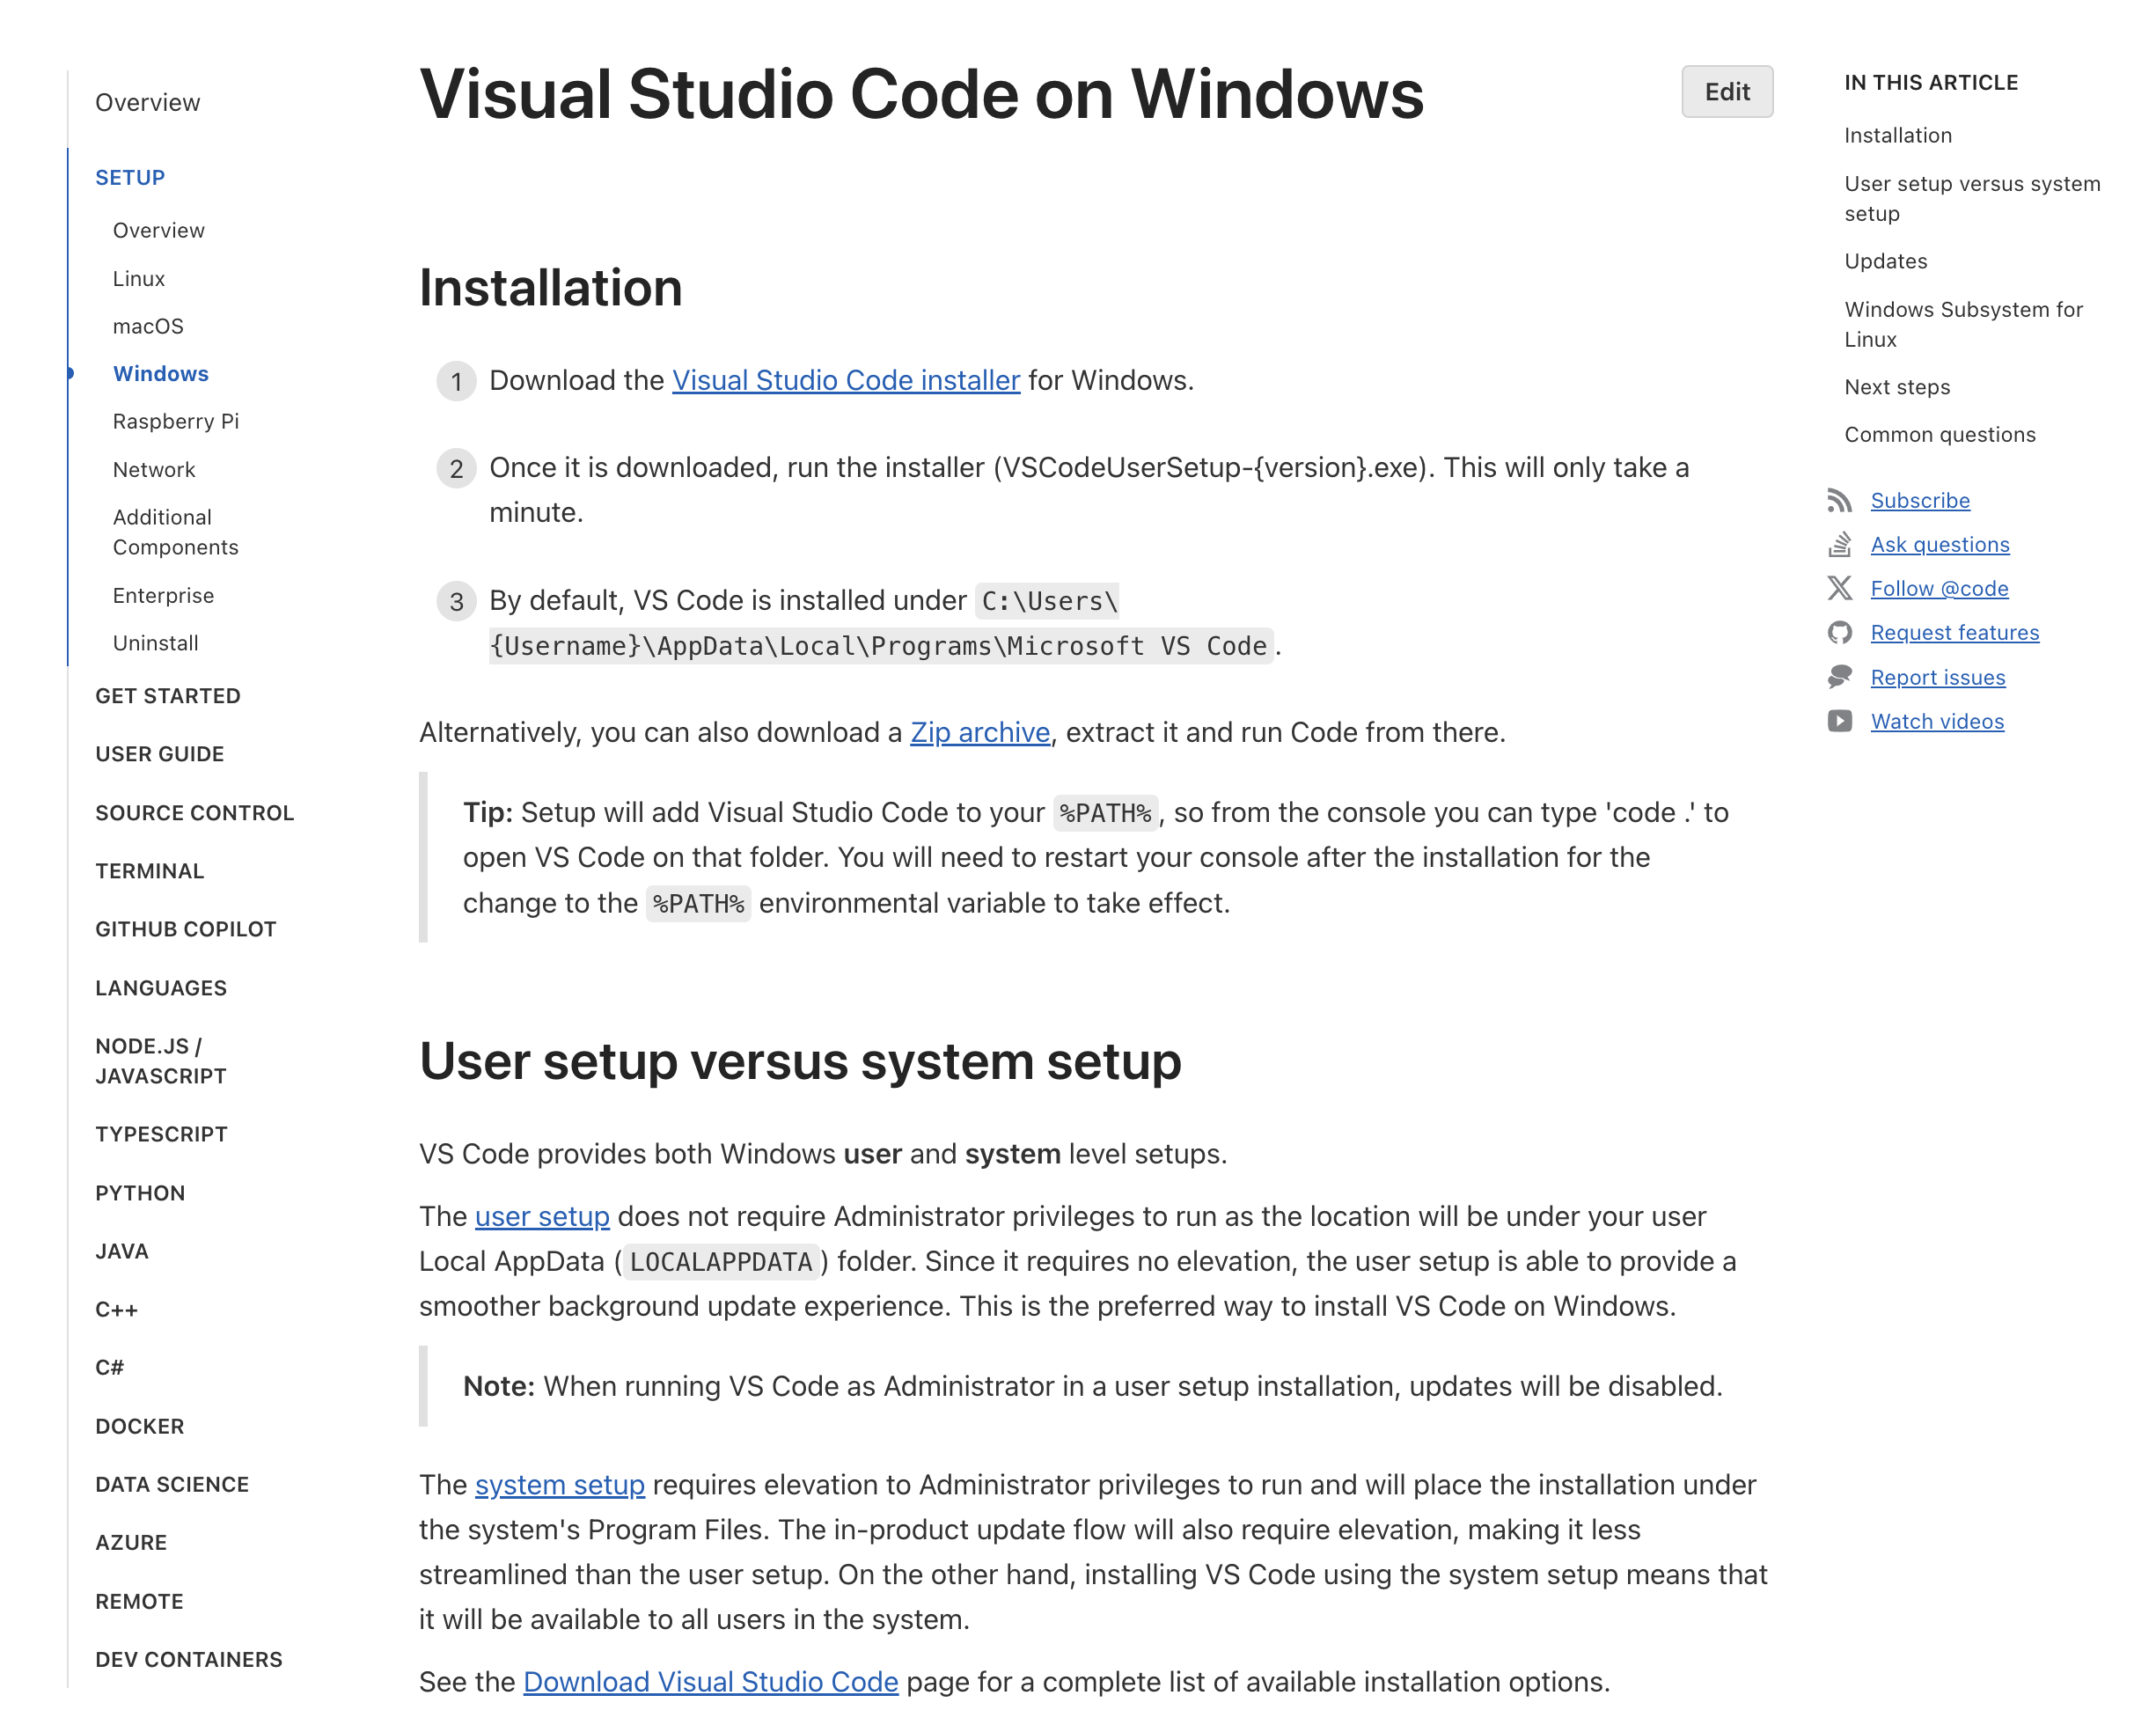Go to Common questions in article outline
Viewport: 2156px width, 1732px height.
coord(1939,435)
